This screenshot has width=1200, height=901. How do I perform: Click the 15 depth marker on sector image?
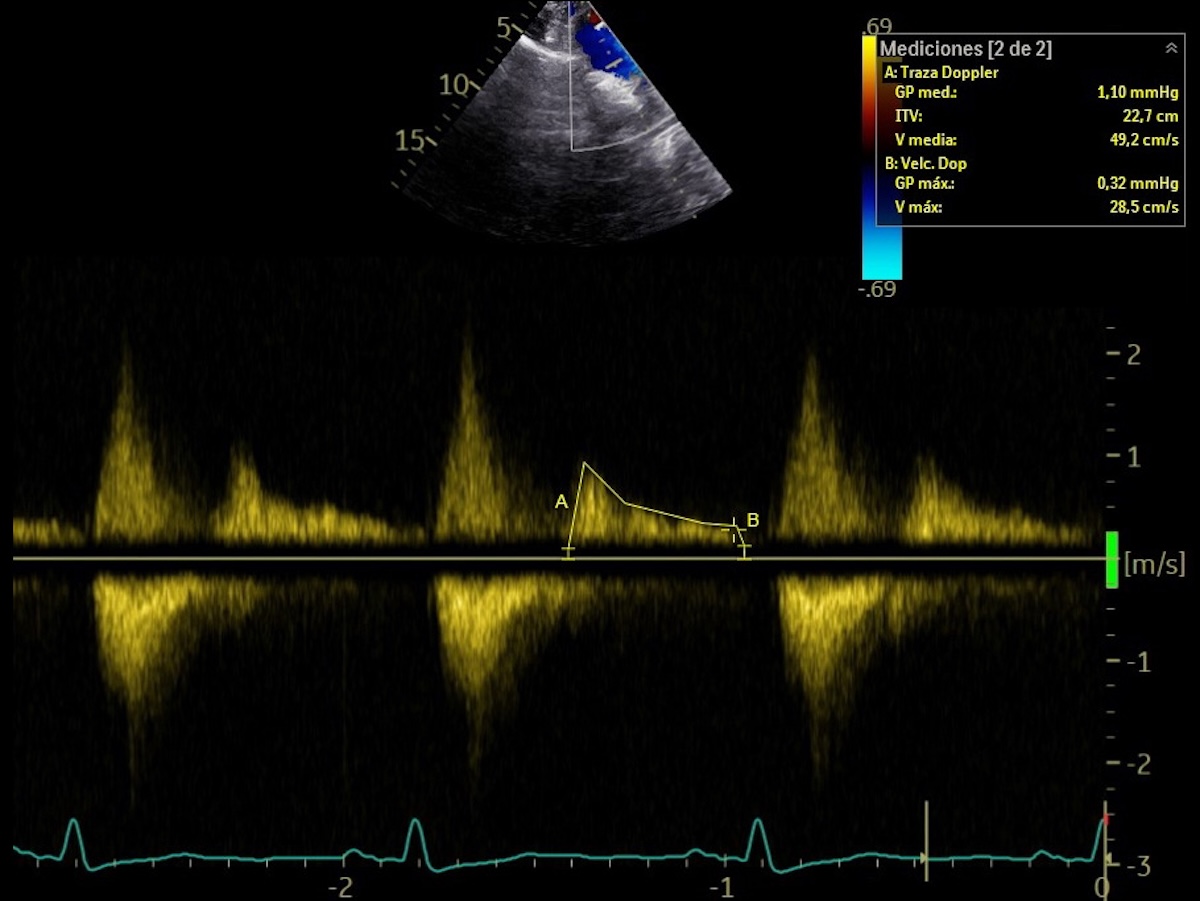click(x=411, y=141)
